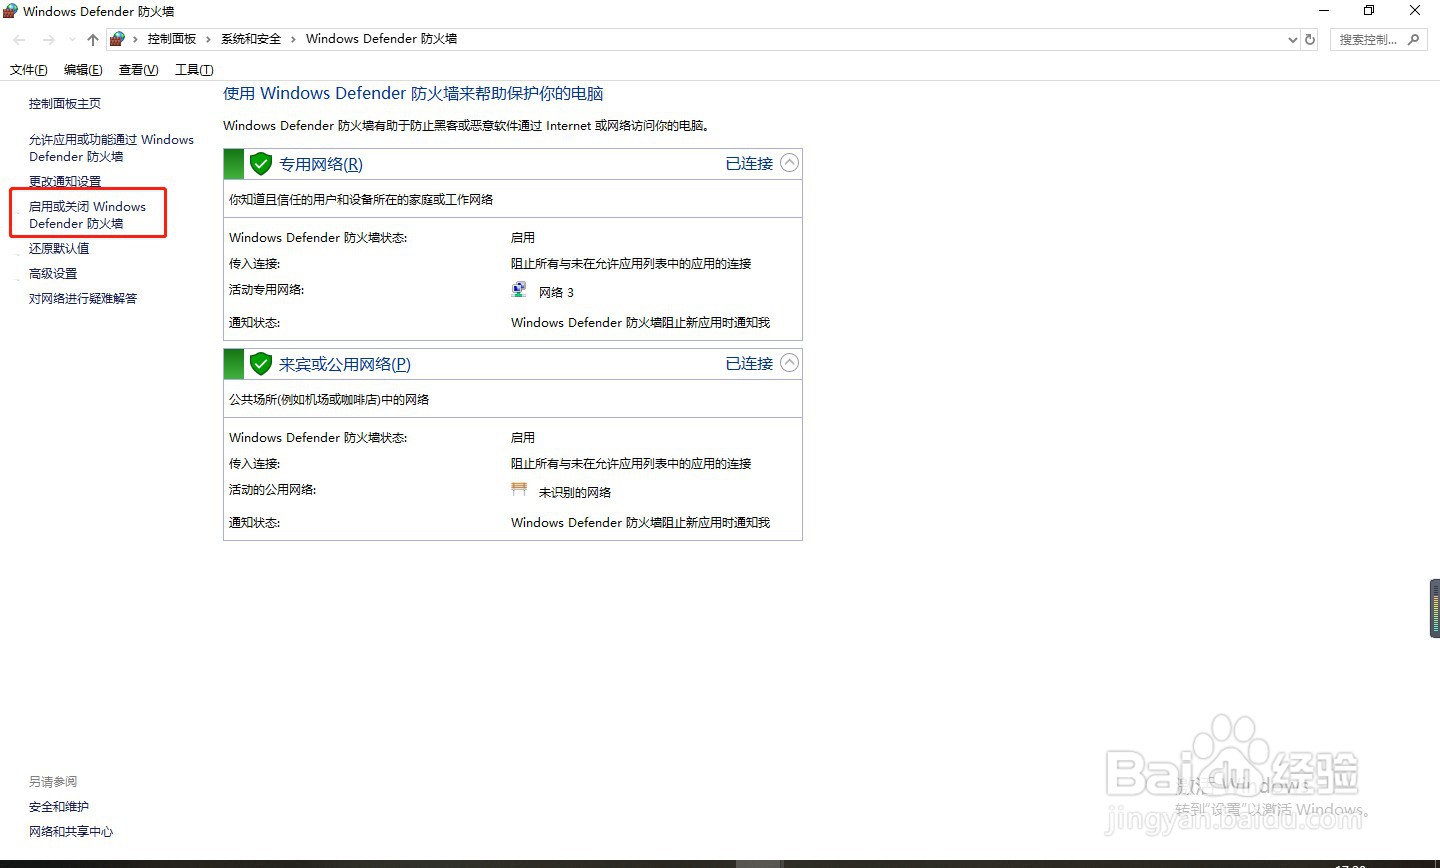Click the Back navigation arrow

[x=19, y=40]
